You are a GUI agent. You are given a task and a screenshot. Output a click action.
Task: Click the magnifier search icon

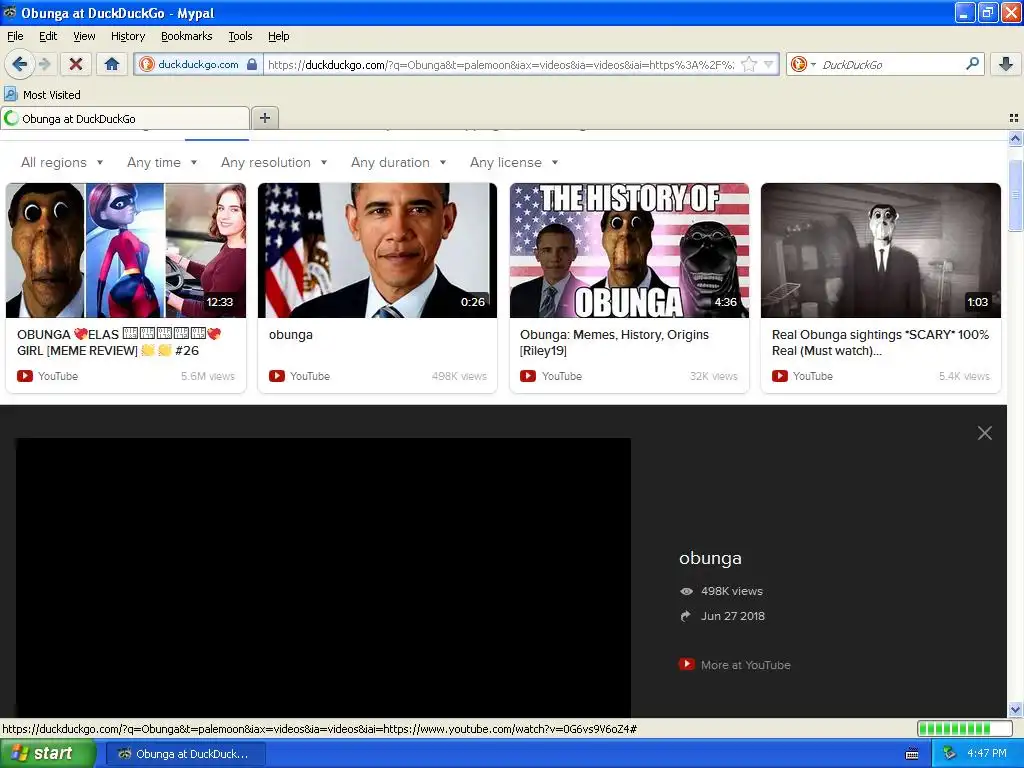coord(972,64)
